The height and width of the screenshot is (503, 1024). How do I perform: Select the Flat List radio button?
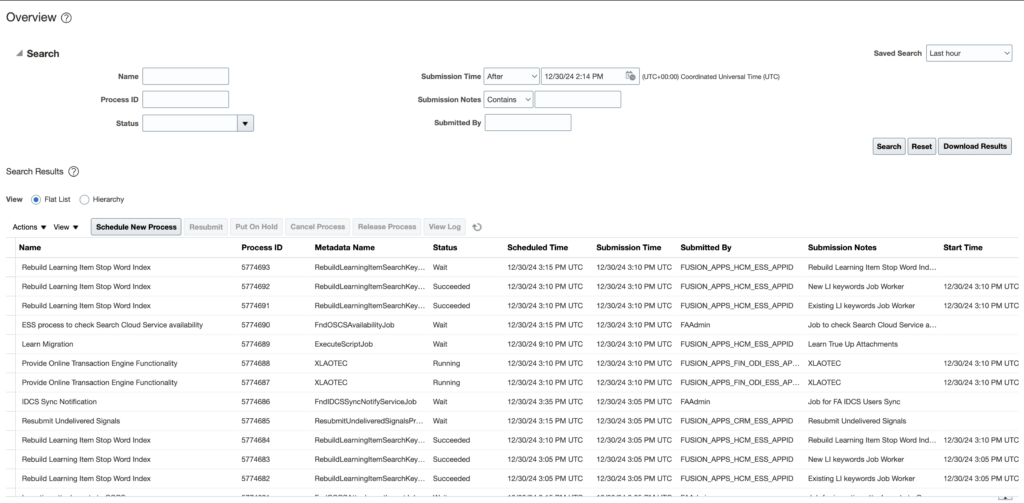tap(37, 200)
